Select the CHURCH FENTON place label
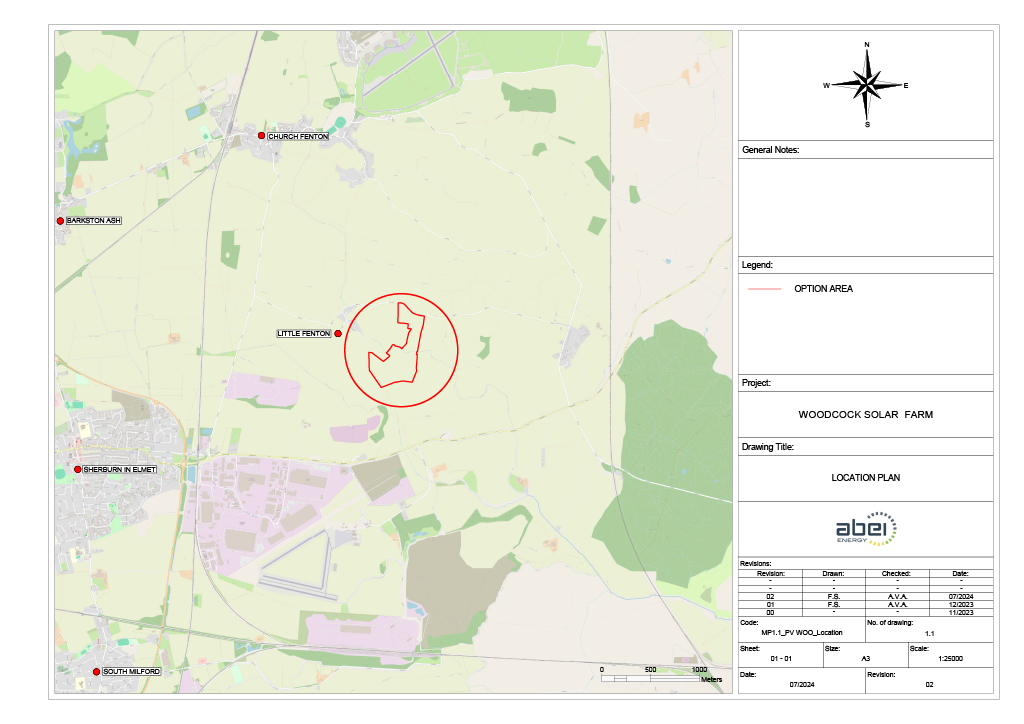Screen dimensions: 1024x724 click(298, 136)
